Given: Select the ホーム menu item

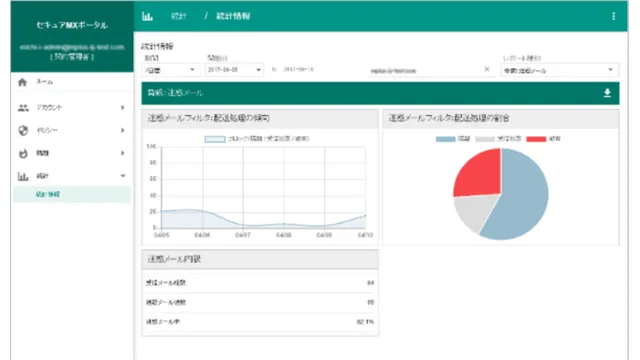Looking at the screenshot, I should pyautogui.click(x=72, y=82).
